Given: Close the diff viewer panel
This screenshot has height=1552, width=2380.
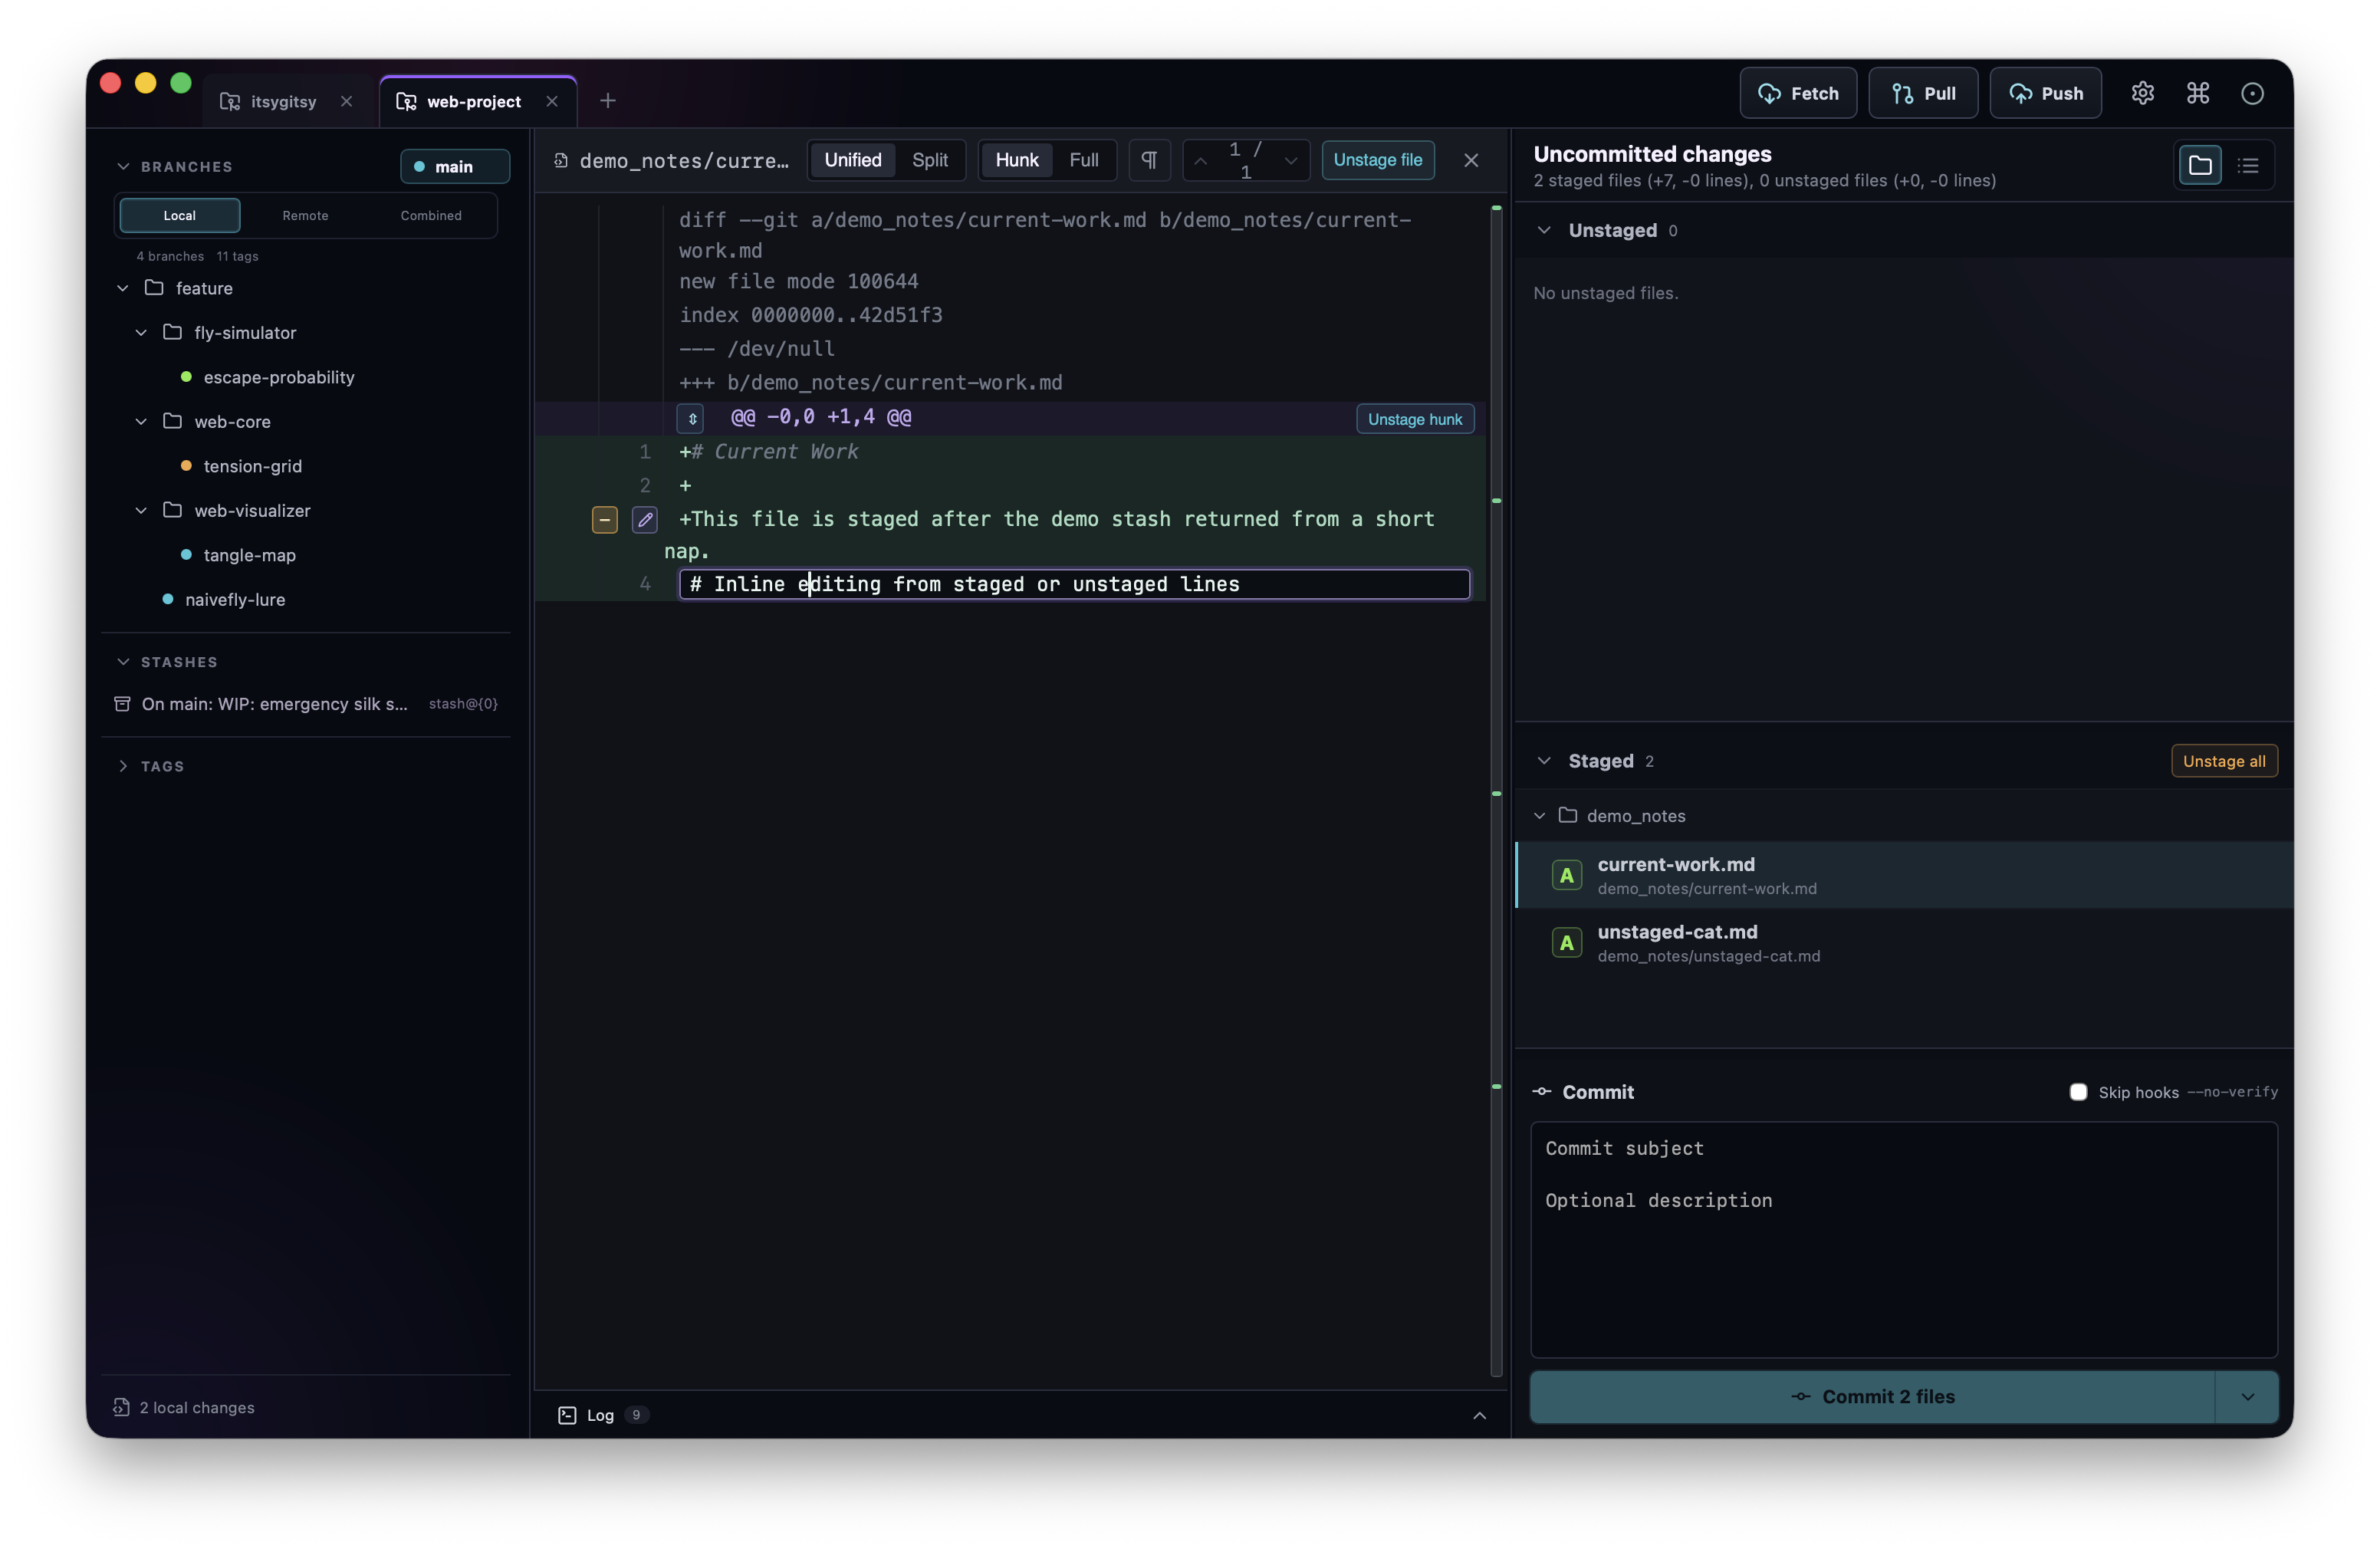Looking at the screenshot, I should click(x=1471, y=160).
